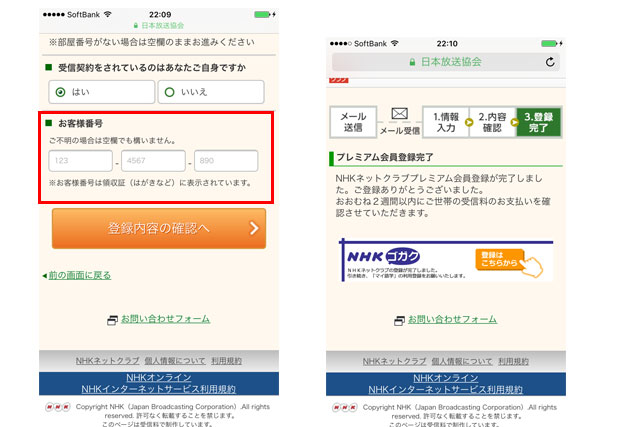This screenshot has height=427, width=640.
Task: Tap the window icon beside right お問い合わせフォーム
Action: [x=399, y=320]
